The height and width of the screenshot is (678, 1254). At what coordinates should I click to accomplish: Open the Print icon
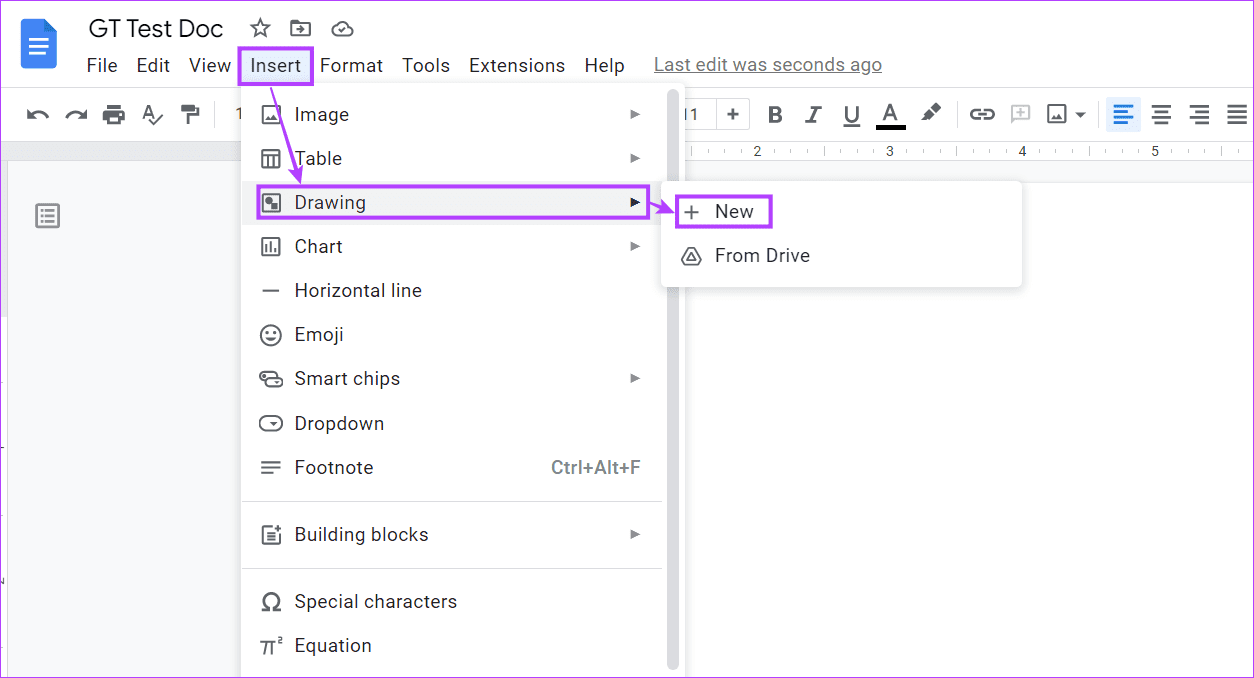tap(113, 114)
